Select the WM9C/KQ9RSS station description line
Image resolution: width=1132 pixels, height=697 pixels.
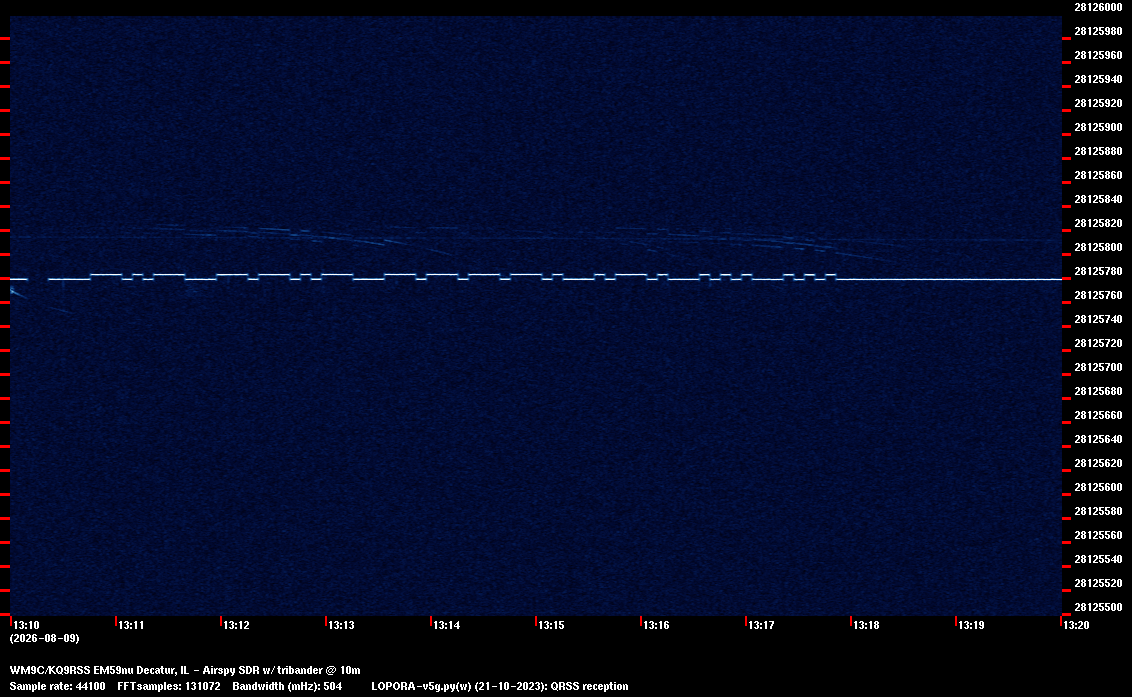185,670
